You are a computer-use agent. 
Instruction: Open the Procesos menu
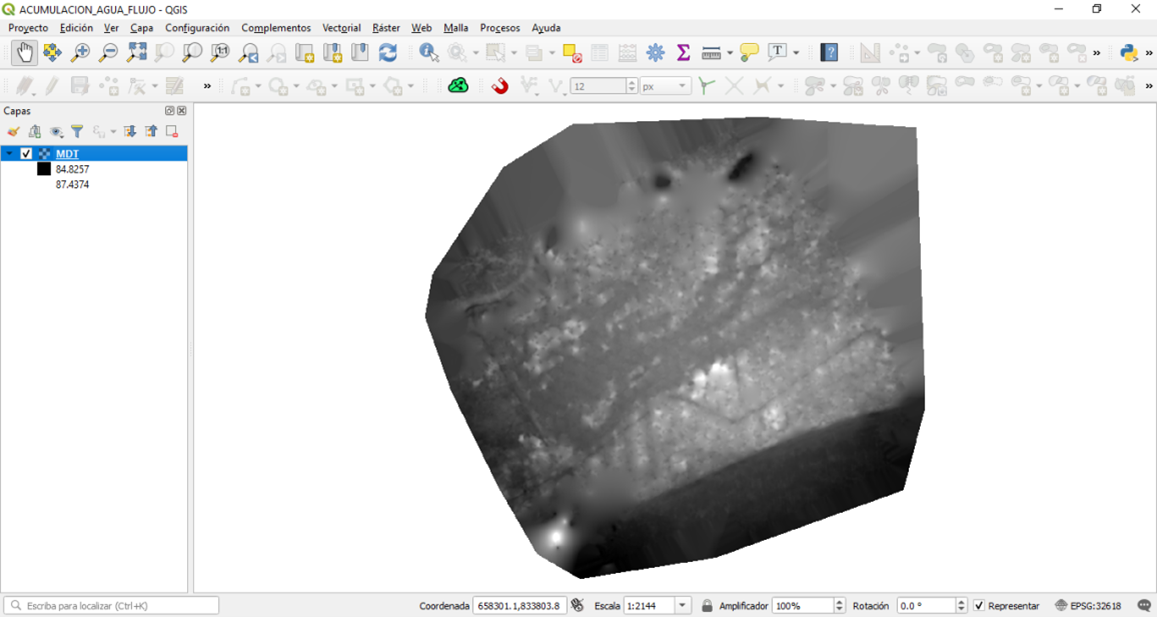click(x=499, y=28)
